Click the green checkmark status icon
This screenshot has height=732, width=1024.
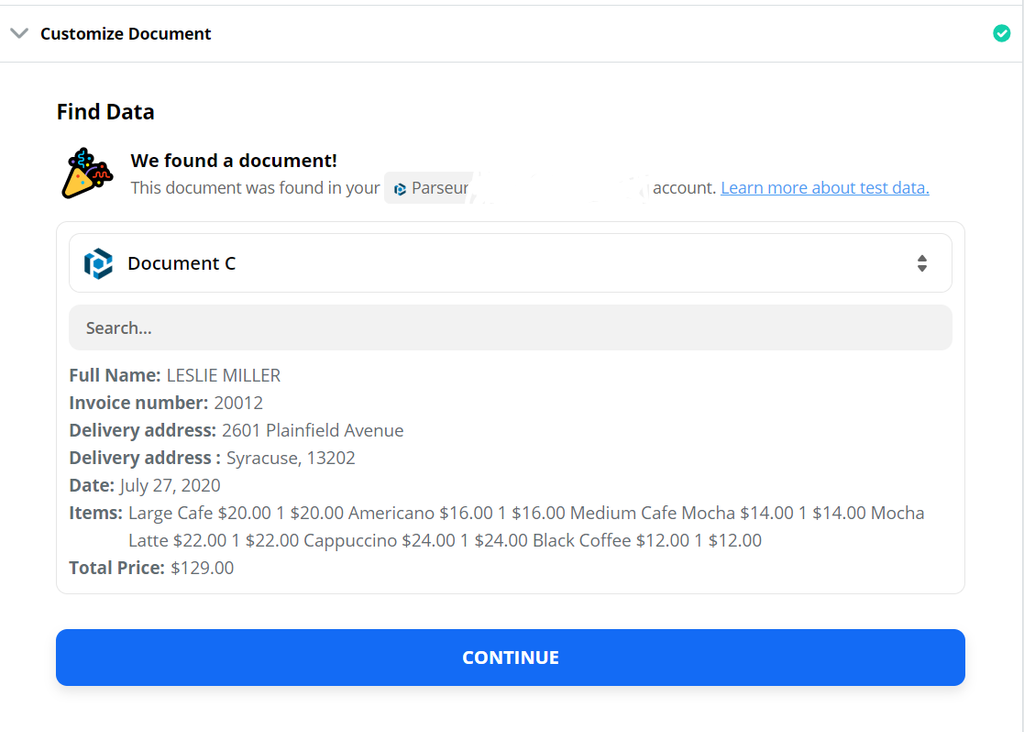pos(1001,33)
